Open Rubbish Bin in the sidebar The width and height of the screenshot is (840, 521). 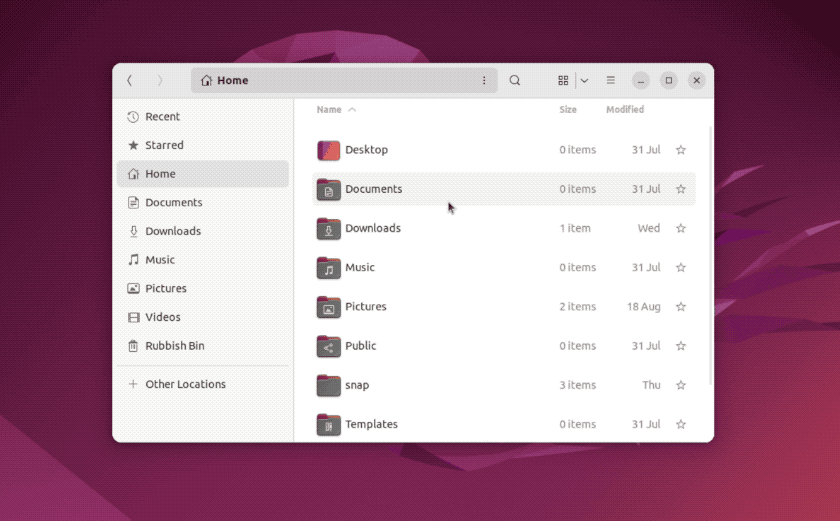[x=202, y=345]
